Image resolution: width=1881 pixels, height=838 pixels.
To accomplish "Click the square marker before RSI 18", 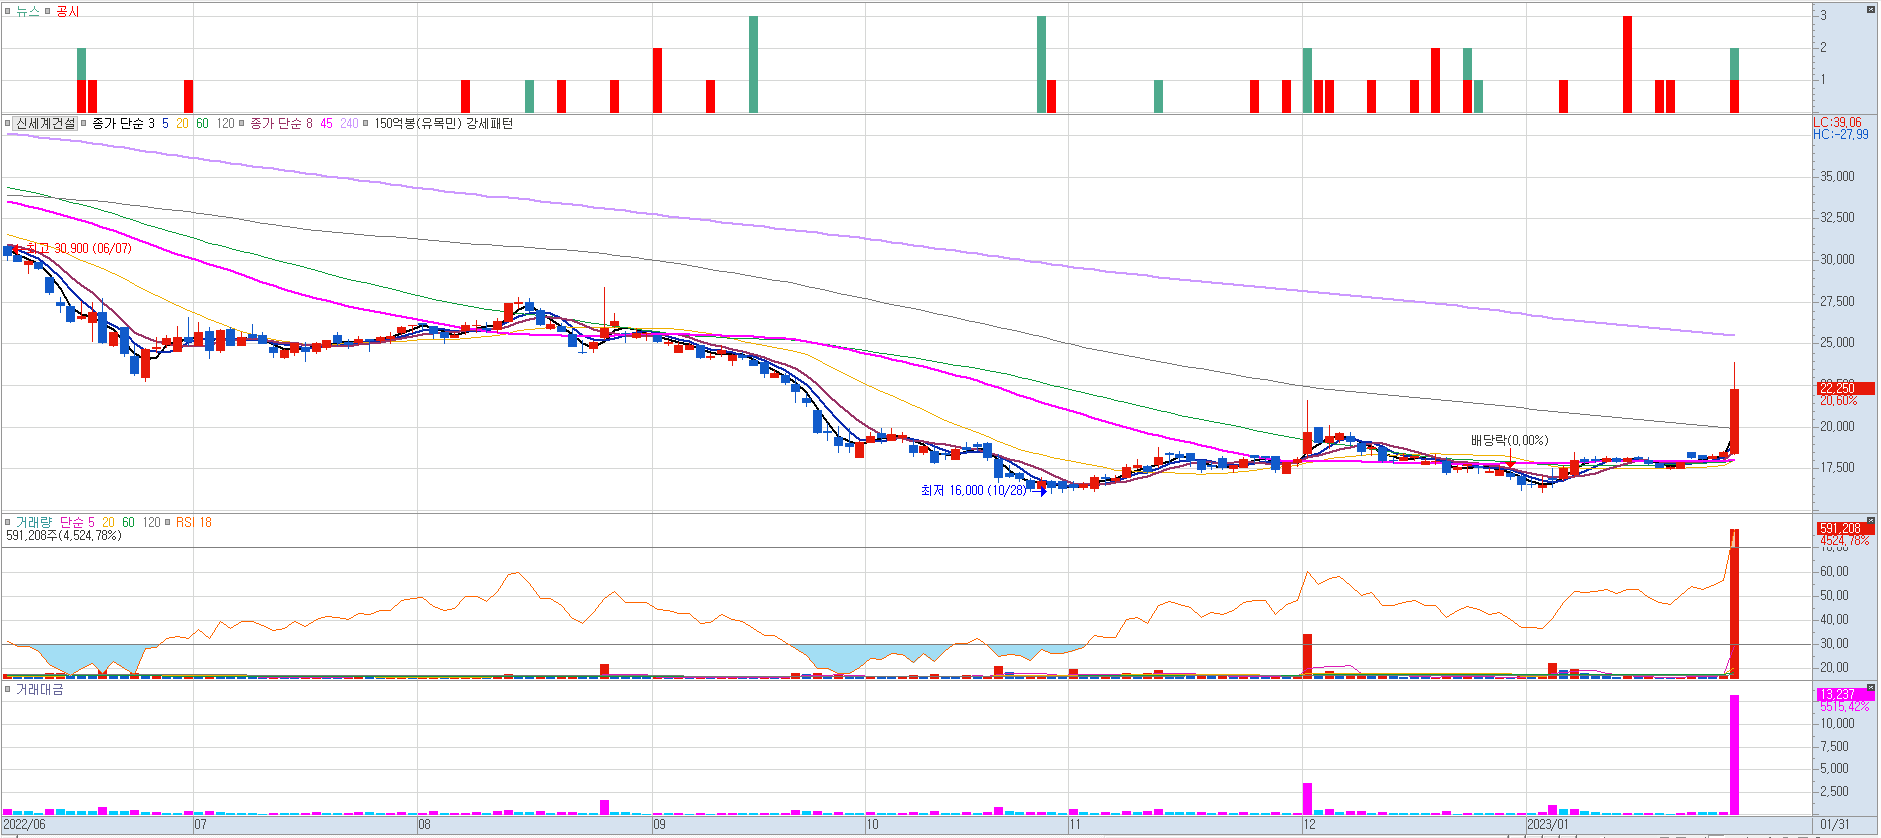I will click(168, 522).
